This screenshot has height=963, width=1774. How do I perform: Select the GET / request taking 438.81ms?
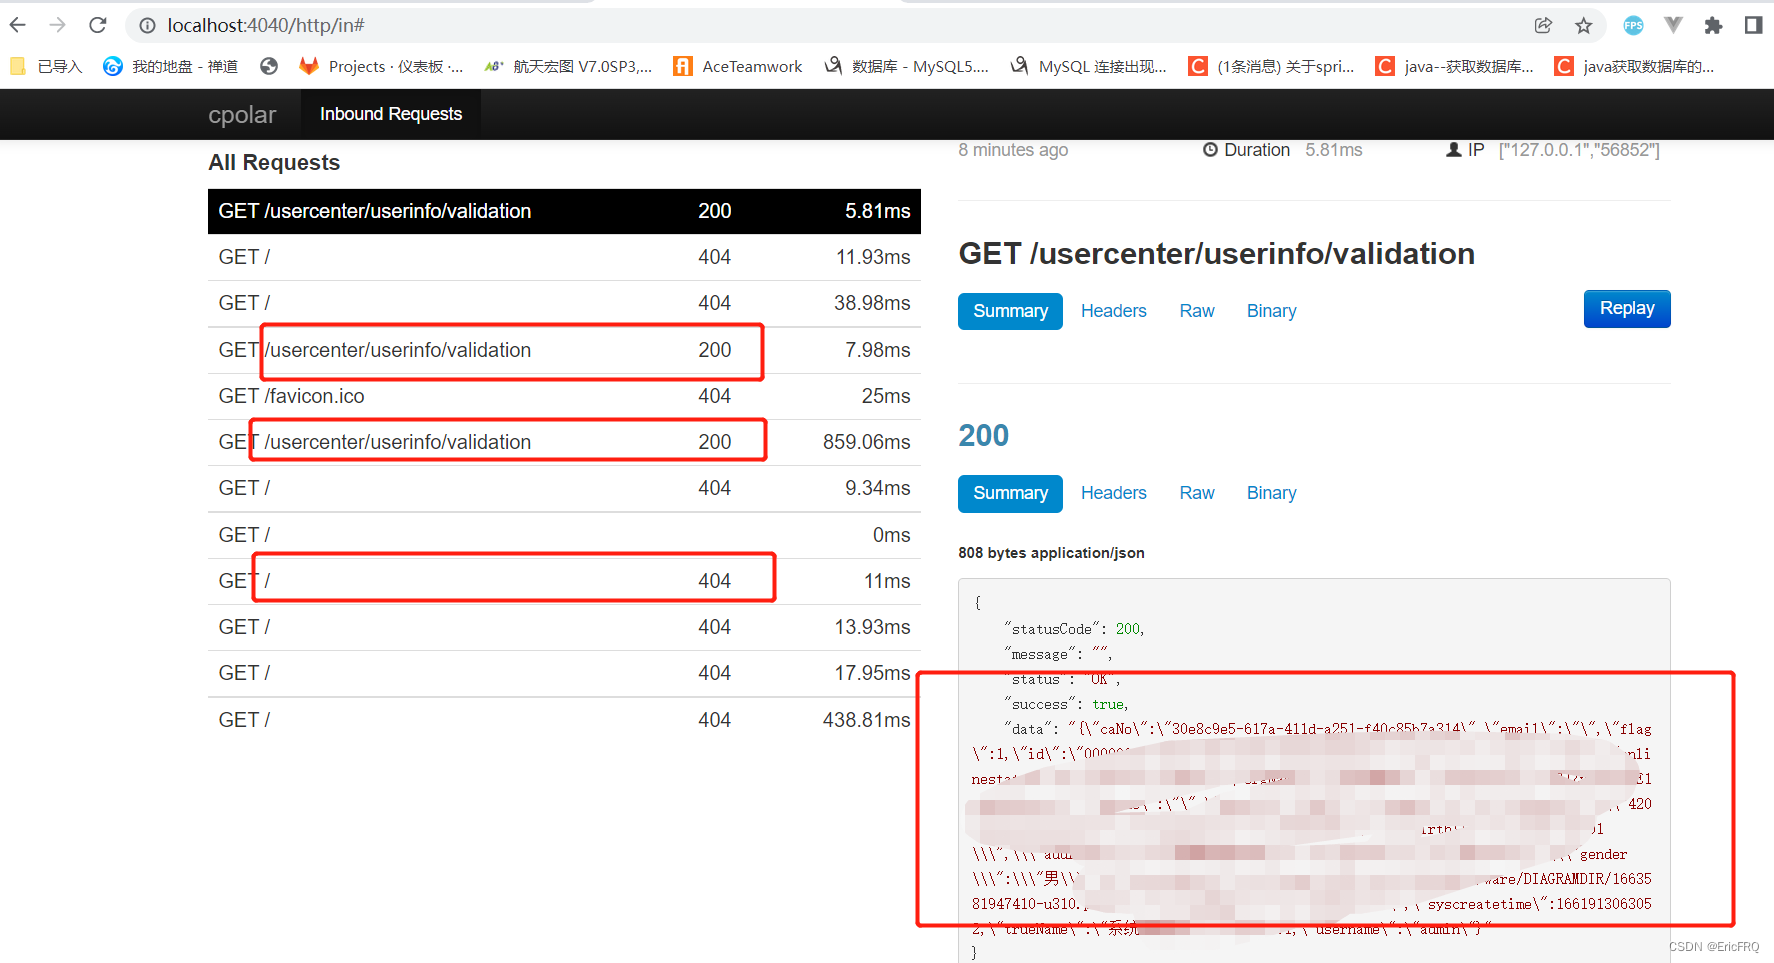click(x=564, y=720)
